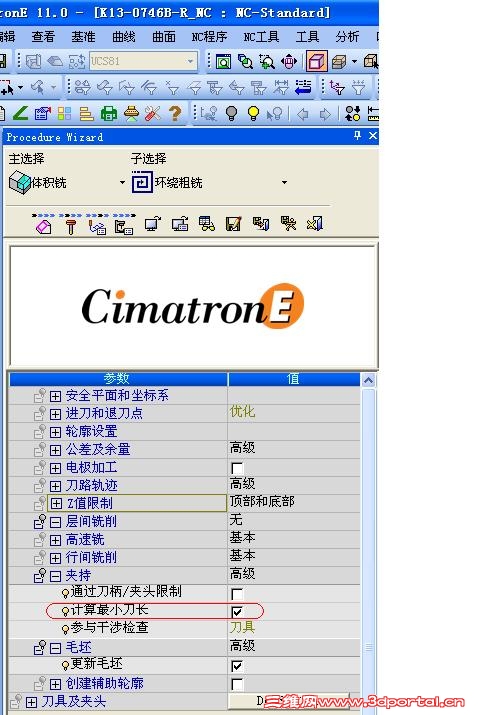Open the 基准 menu
Screen dimensions: 484x715
[83, 36]
